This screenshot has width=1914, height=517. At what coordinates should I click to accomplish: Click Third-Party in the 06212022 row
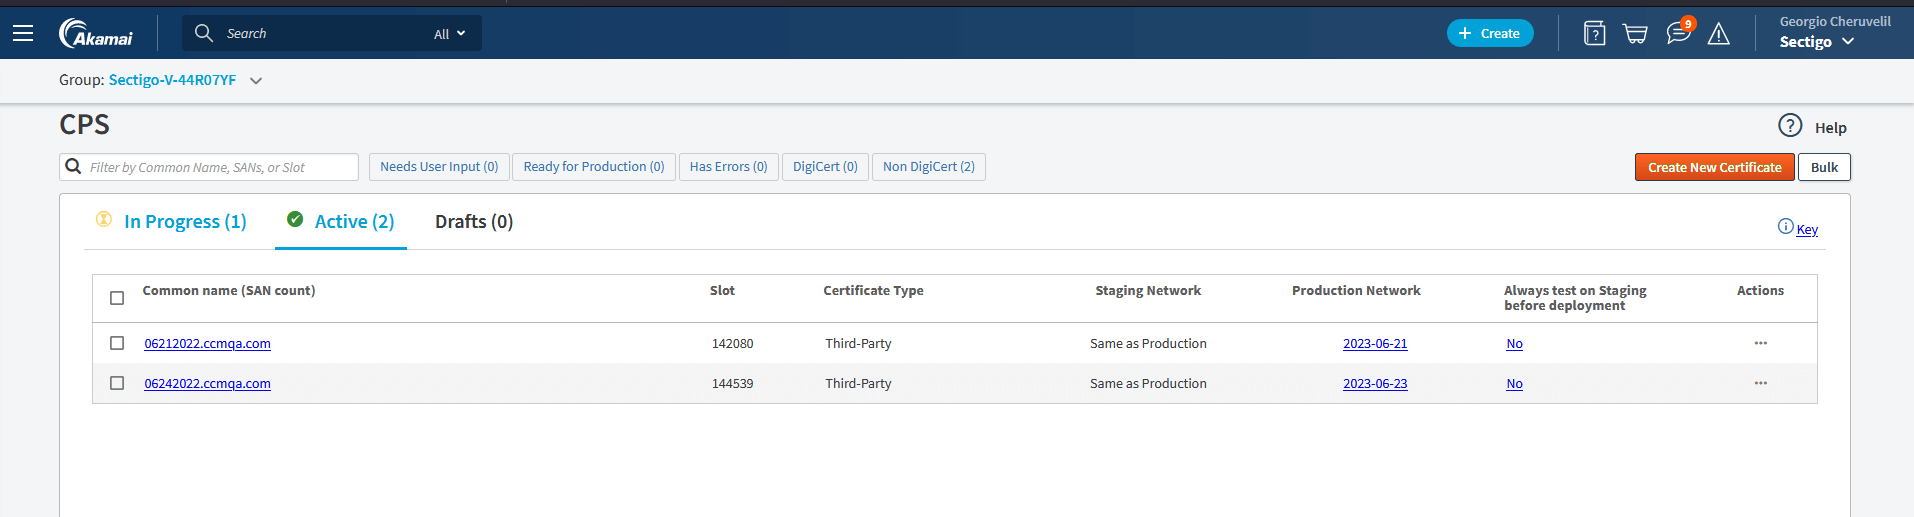tap(858, 344)
